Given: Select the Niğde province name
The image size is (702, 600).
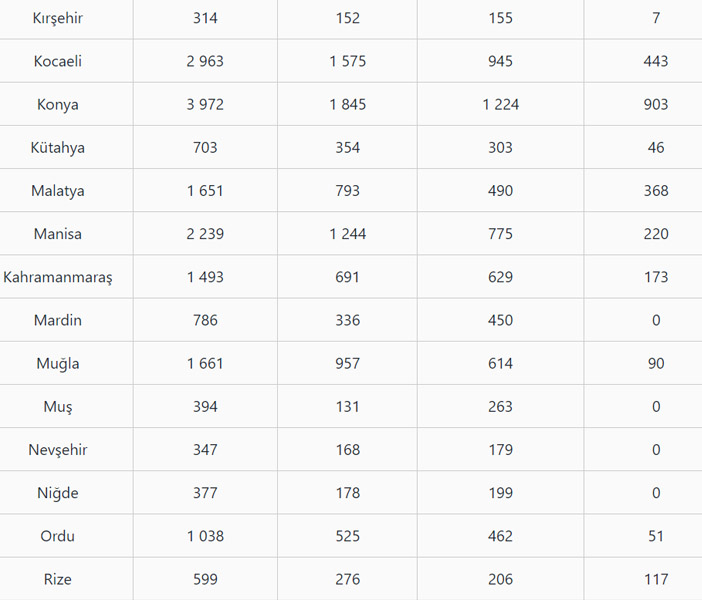Looking at the screenshot, I should tap(58, 492).
